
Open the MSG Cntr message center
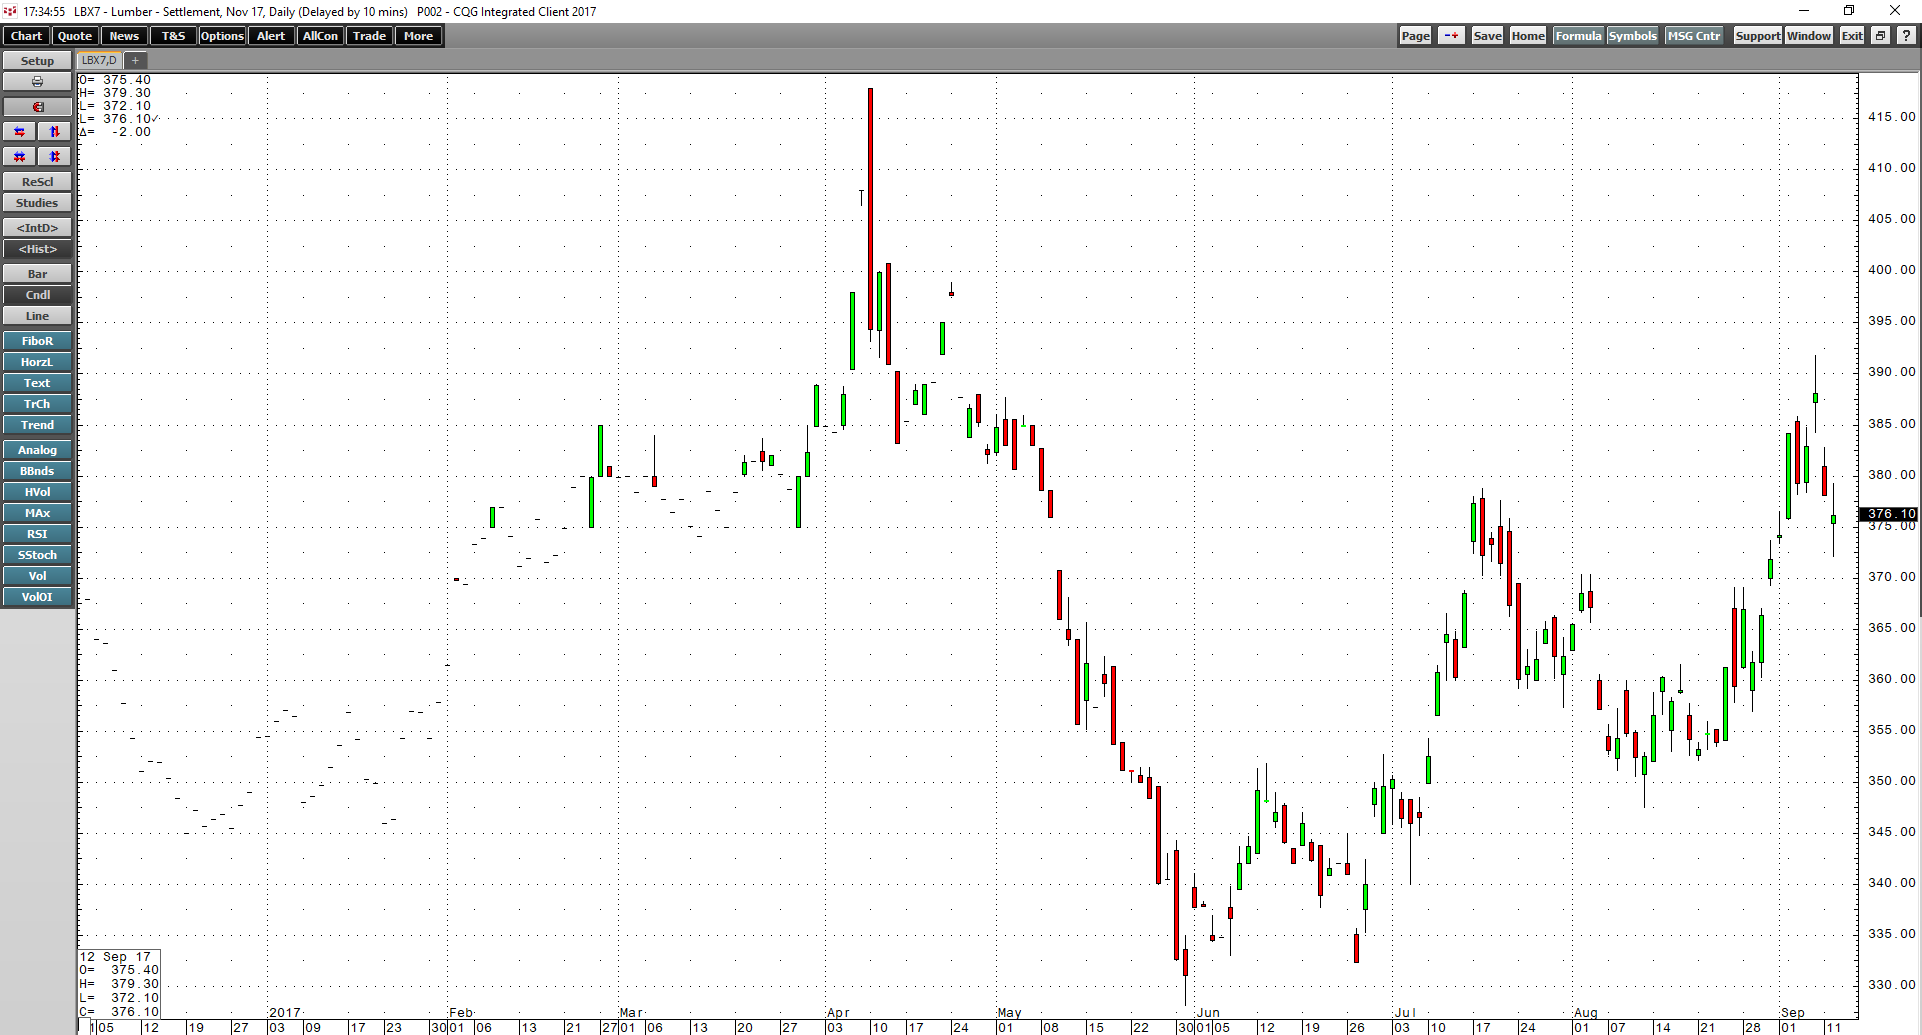[x=1694, y=36]
